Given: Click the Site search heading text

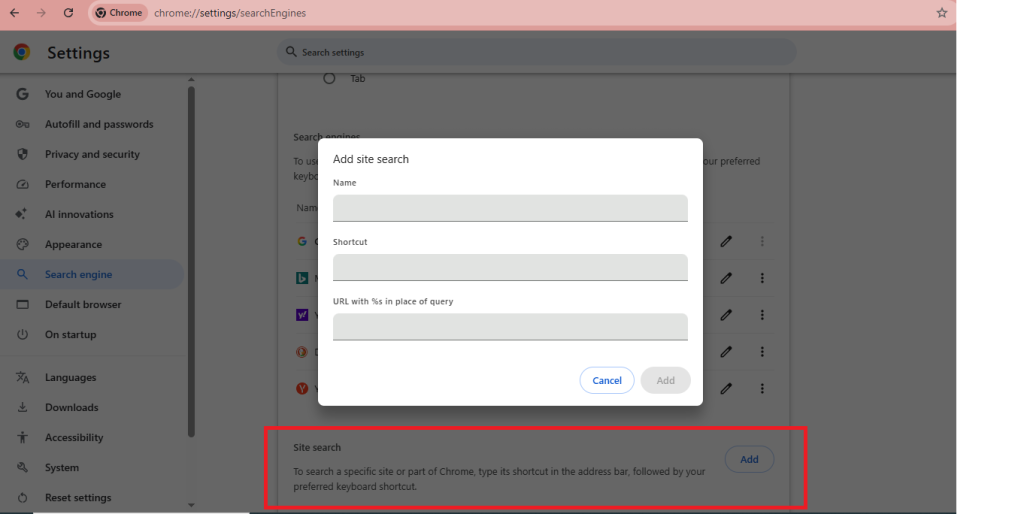Looking at the screenshot, I should 317,447.
